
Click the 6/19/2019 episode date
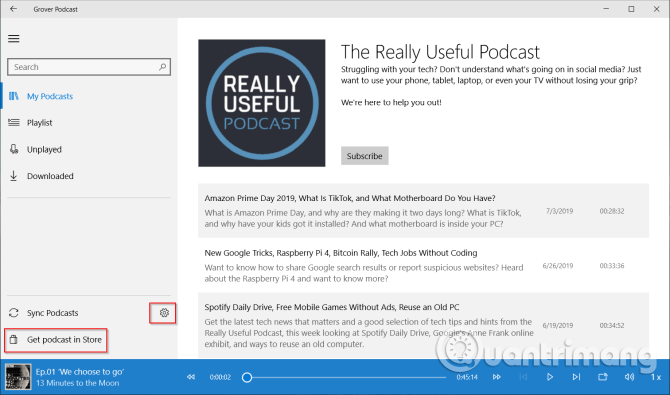click(558, 325)
